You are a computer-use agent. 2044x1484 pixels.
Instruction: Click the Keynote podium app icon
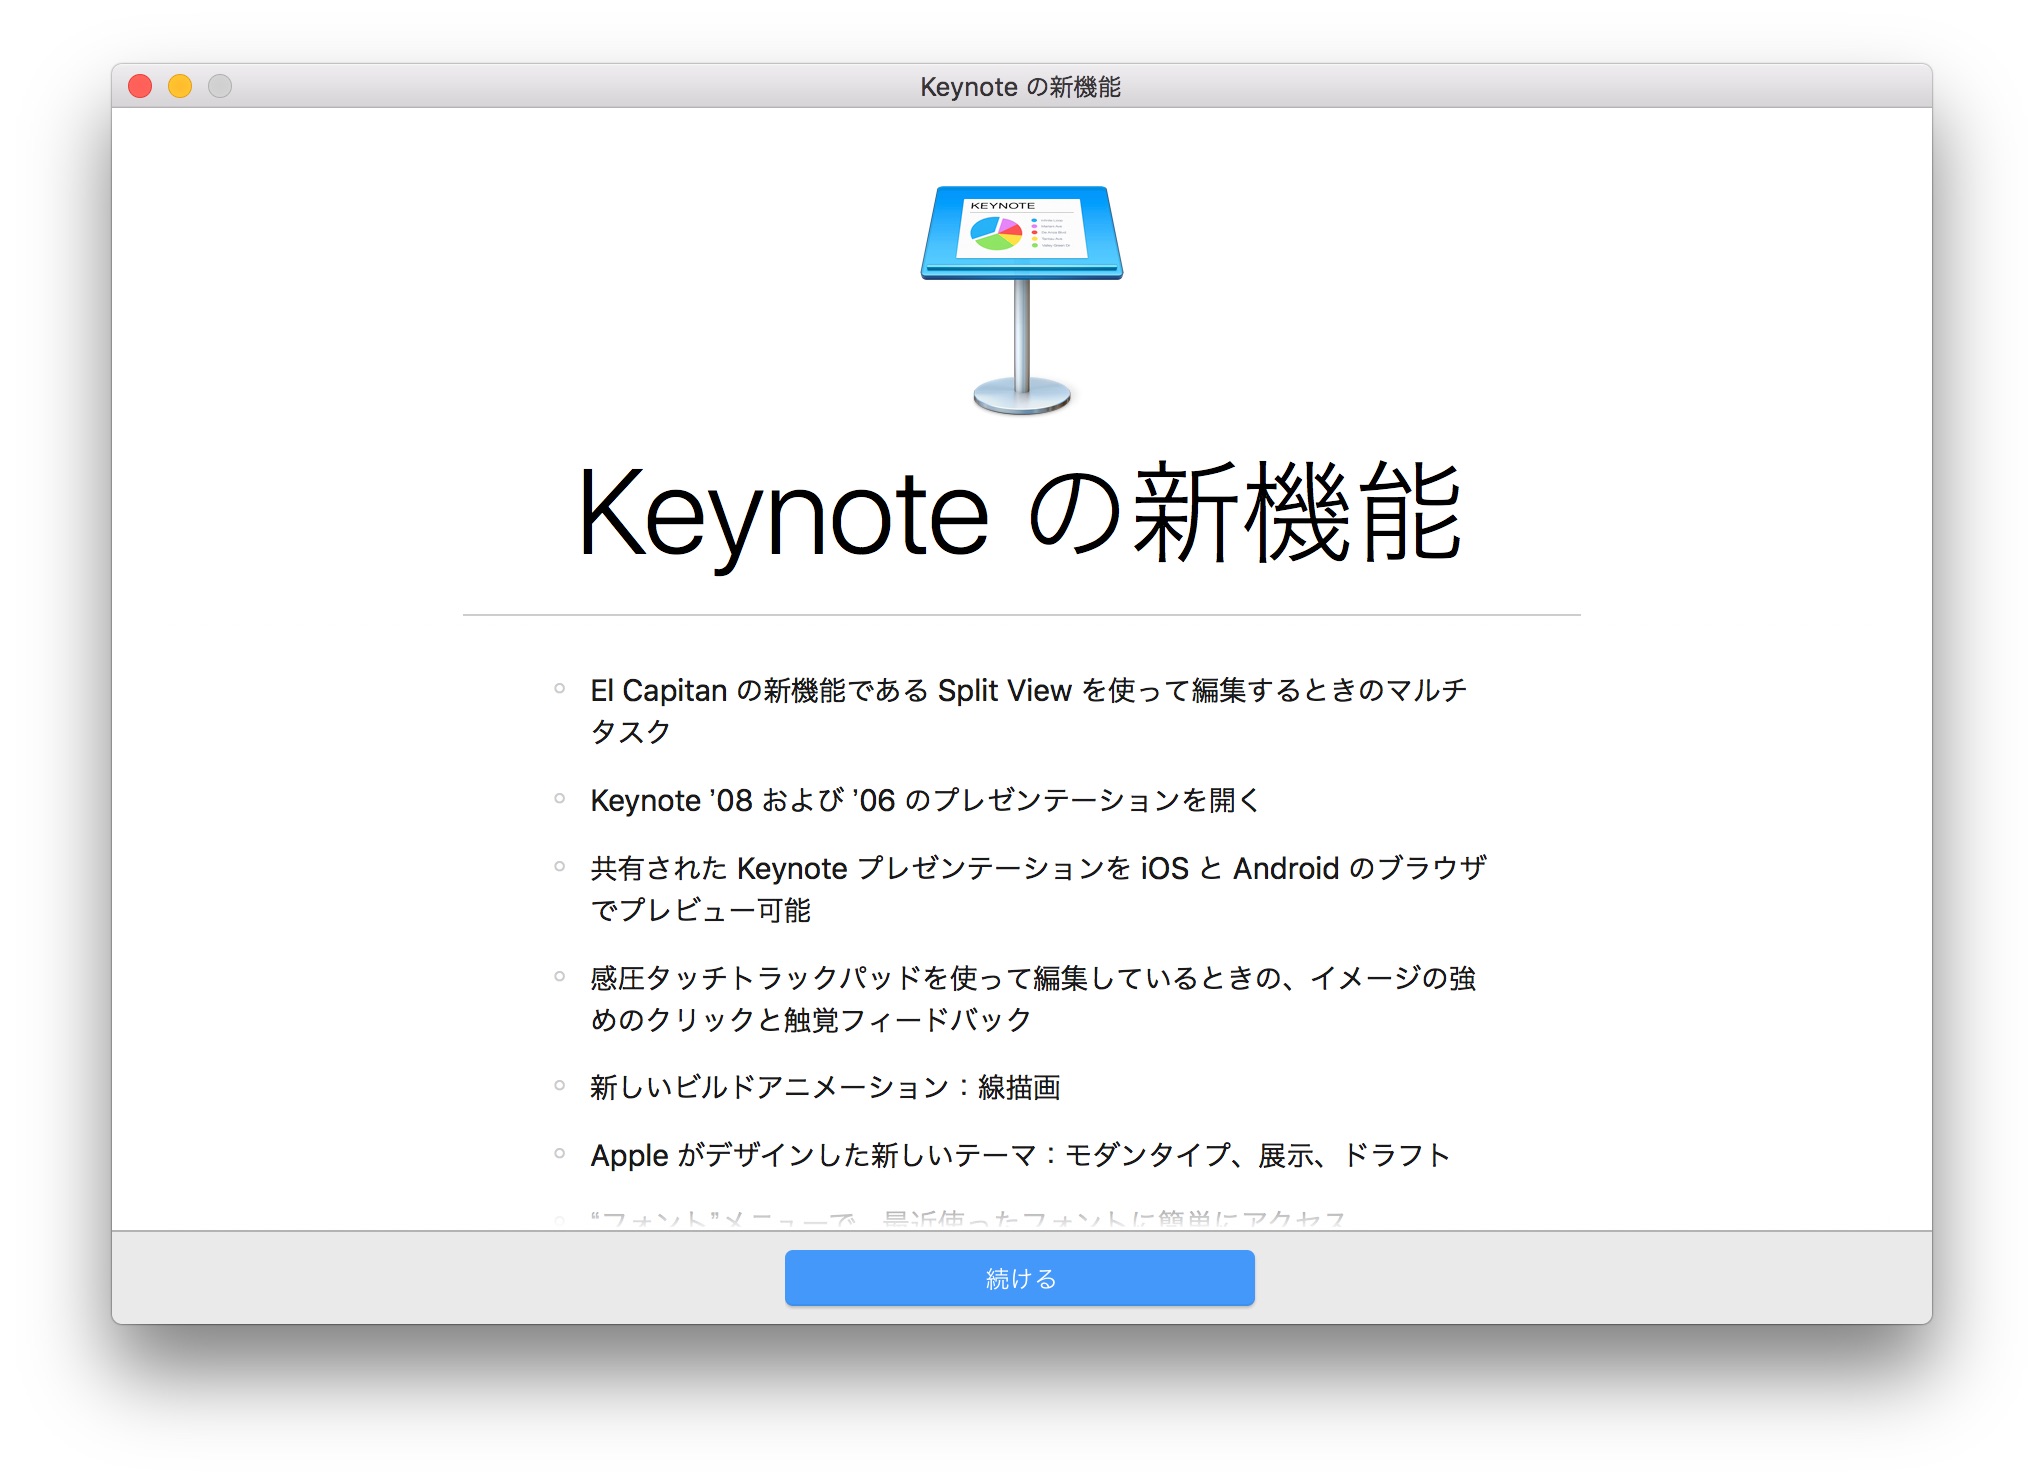tap(1021, 298)
